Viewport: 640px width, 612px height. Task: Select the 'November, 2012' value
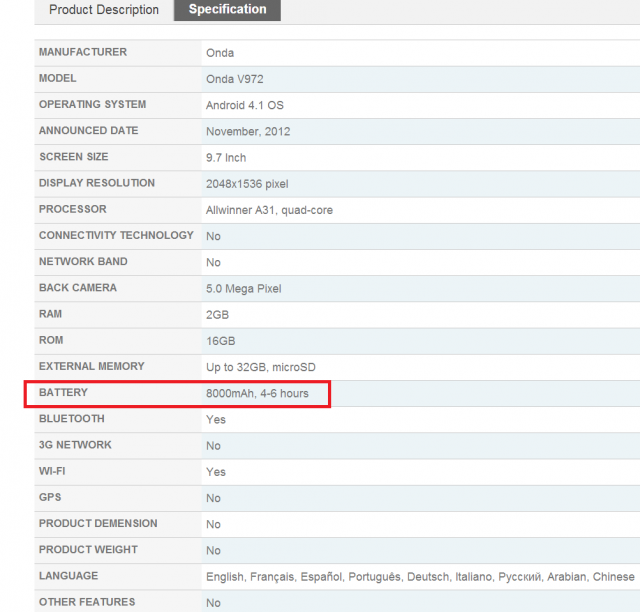248,131
